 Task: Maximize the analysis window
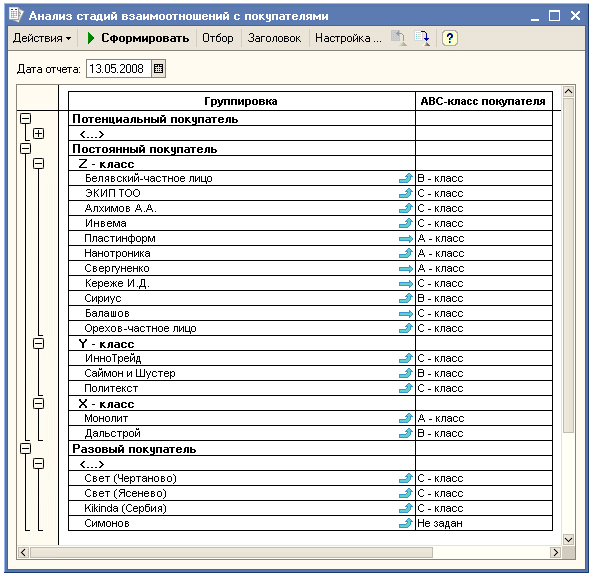click(x=554, y=16)
